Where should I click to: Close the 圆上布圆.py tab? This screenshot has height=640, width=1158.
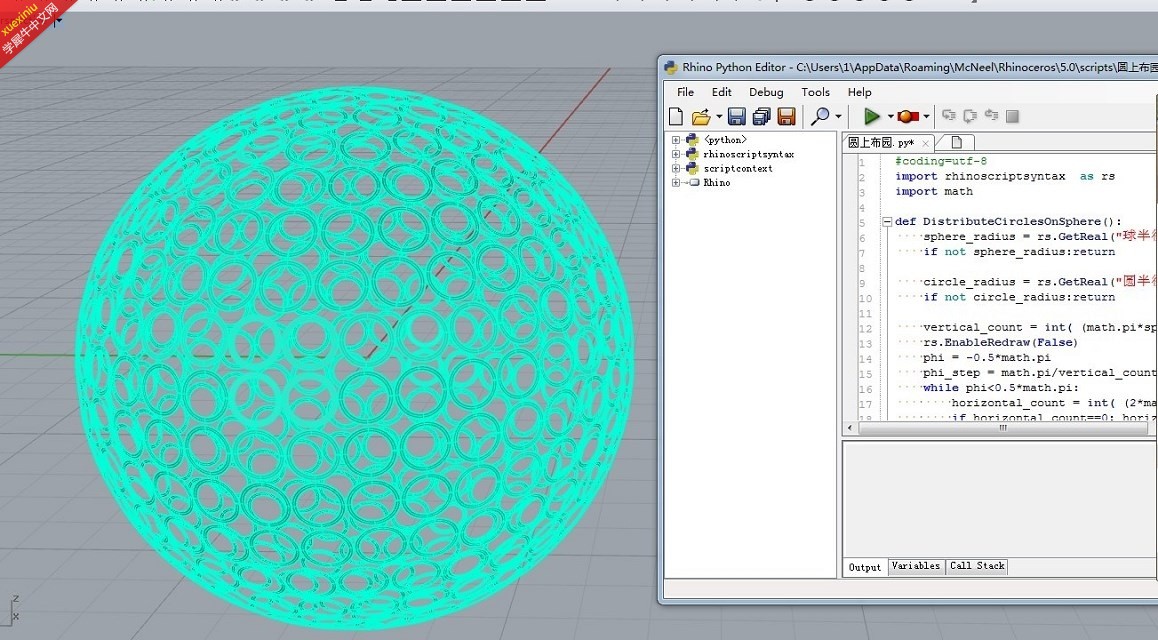(925, 143)
